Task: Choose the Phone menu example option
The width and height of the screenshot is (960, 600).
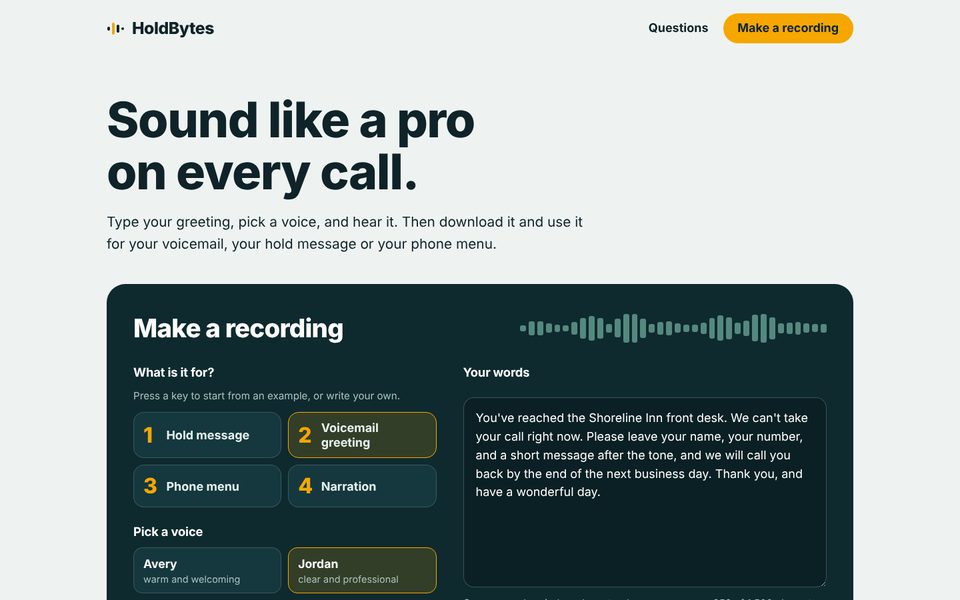Action: click(207, 486)
